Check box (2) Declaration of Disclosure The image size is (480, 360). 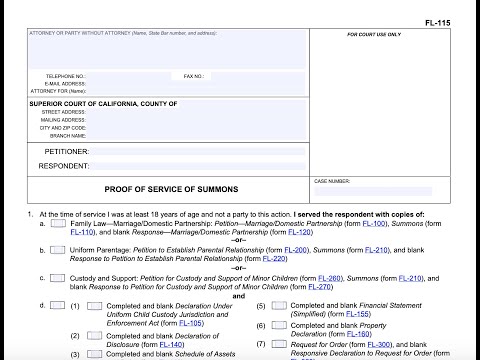pyautogui.click(x=94, y=336)
